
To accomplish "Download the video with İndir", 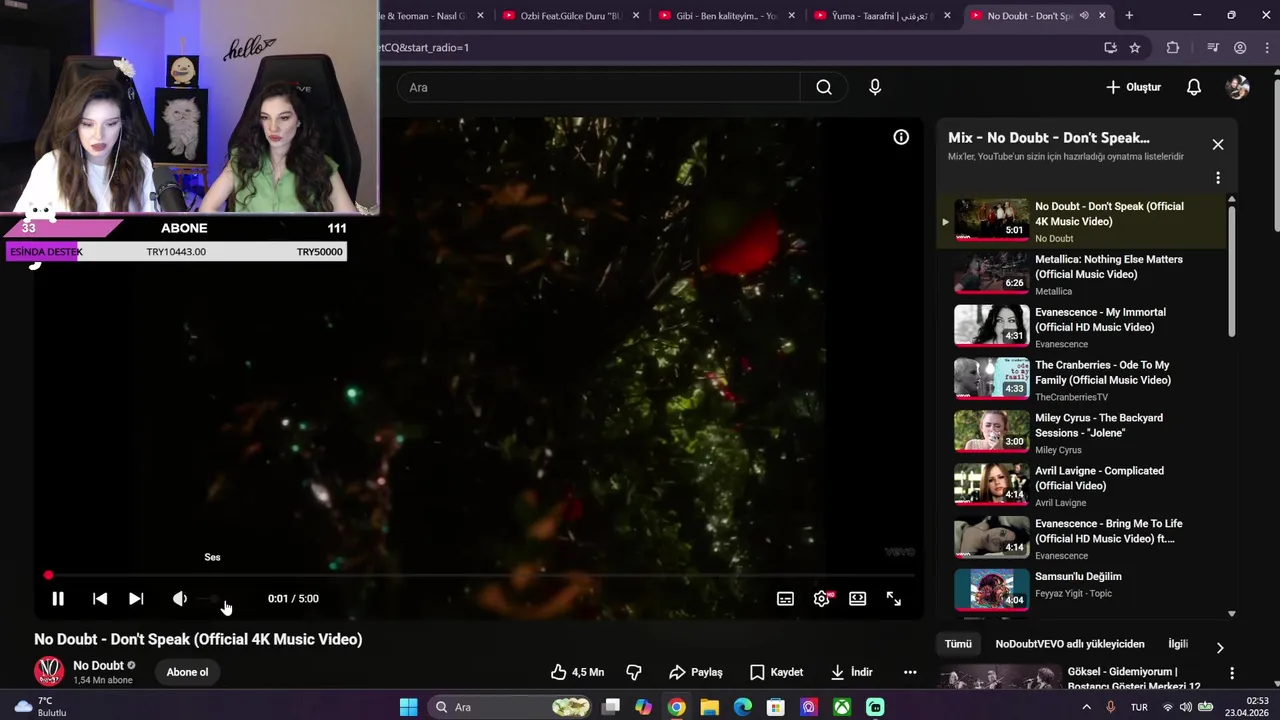I will [851, 672].
